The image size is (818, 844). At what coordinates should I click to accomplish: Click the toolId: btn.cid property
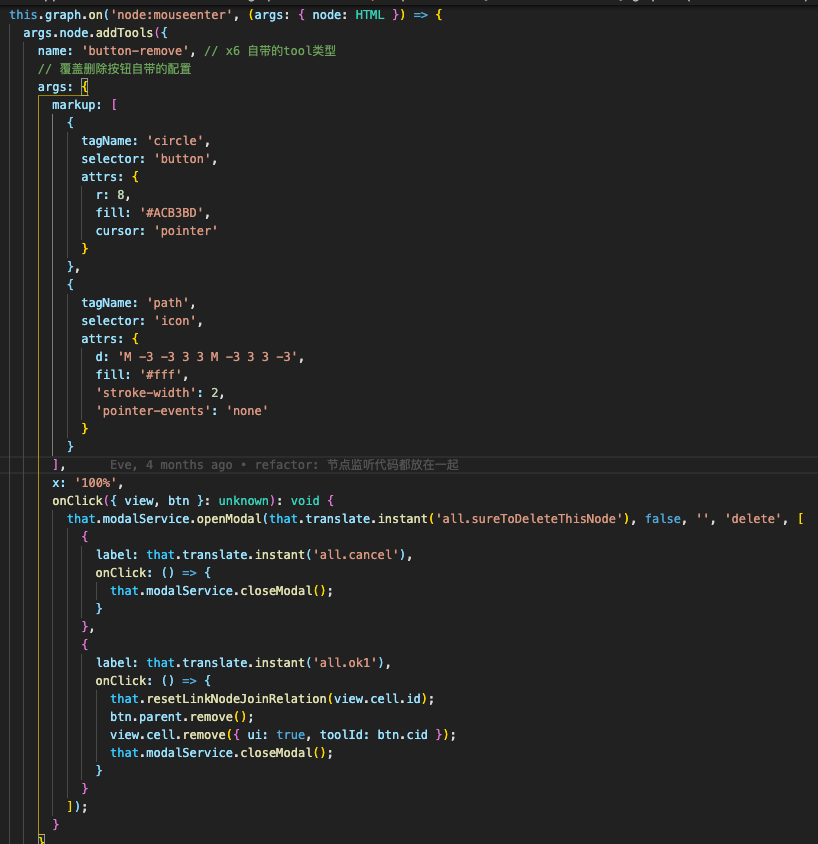pos(373,735)
